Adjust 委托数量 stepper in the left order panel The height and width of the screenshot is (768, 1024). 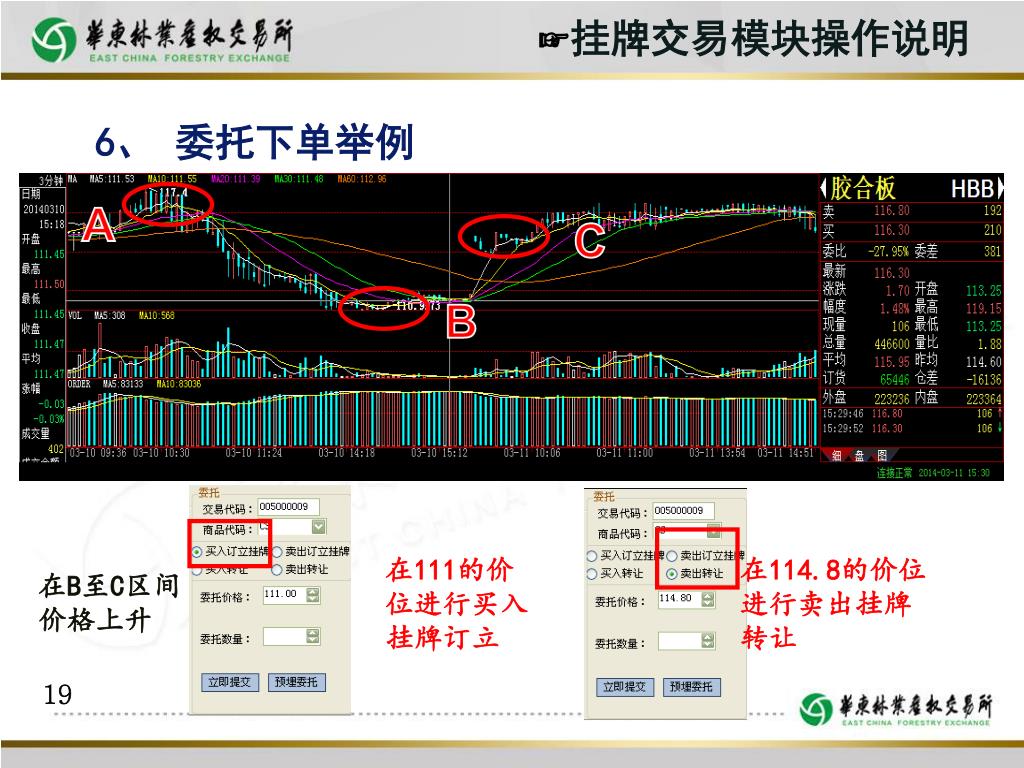[313, 637]
